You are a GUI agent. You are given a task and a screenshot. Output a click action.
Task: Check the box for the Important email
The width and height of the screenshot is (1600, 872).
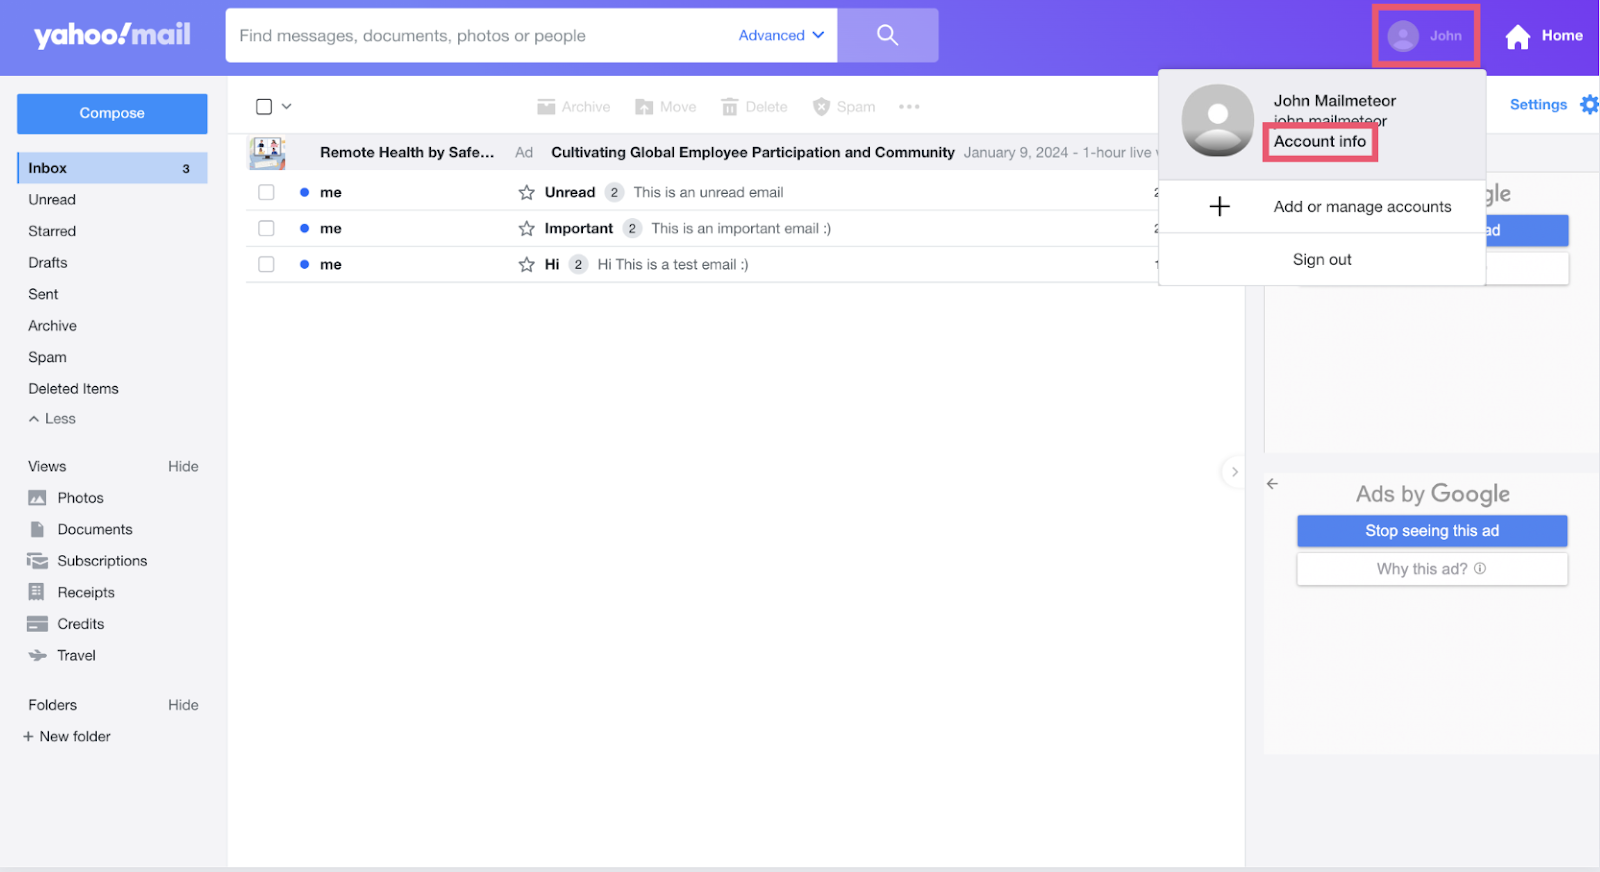tap(266, 228)
